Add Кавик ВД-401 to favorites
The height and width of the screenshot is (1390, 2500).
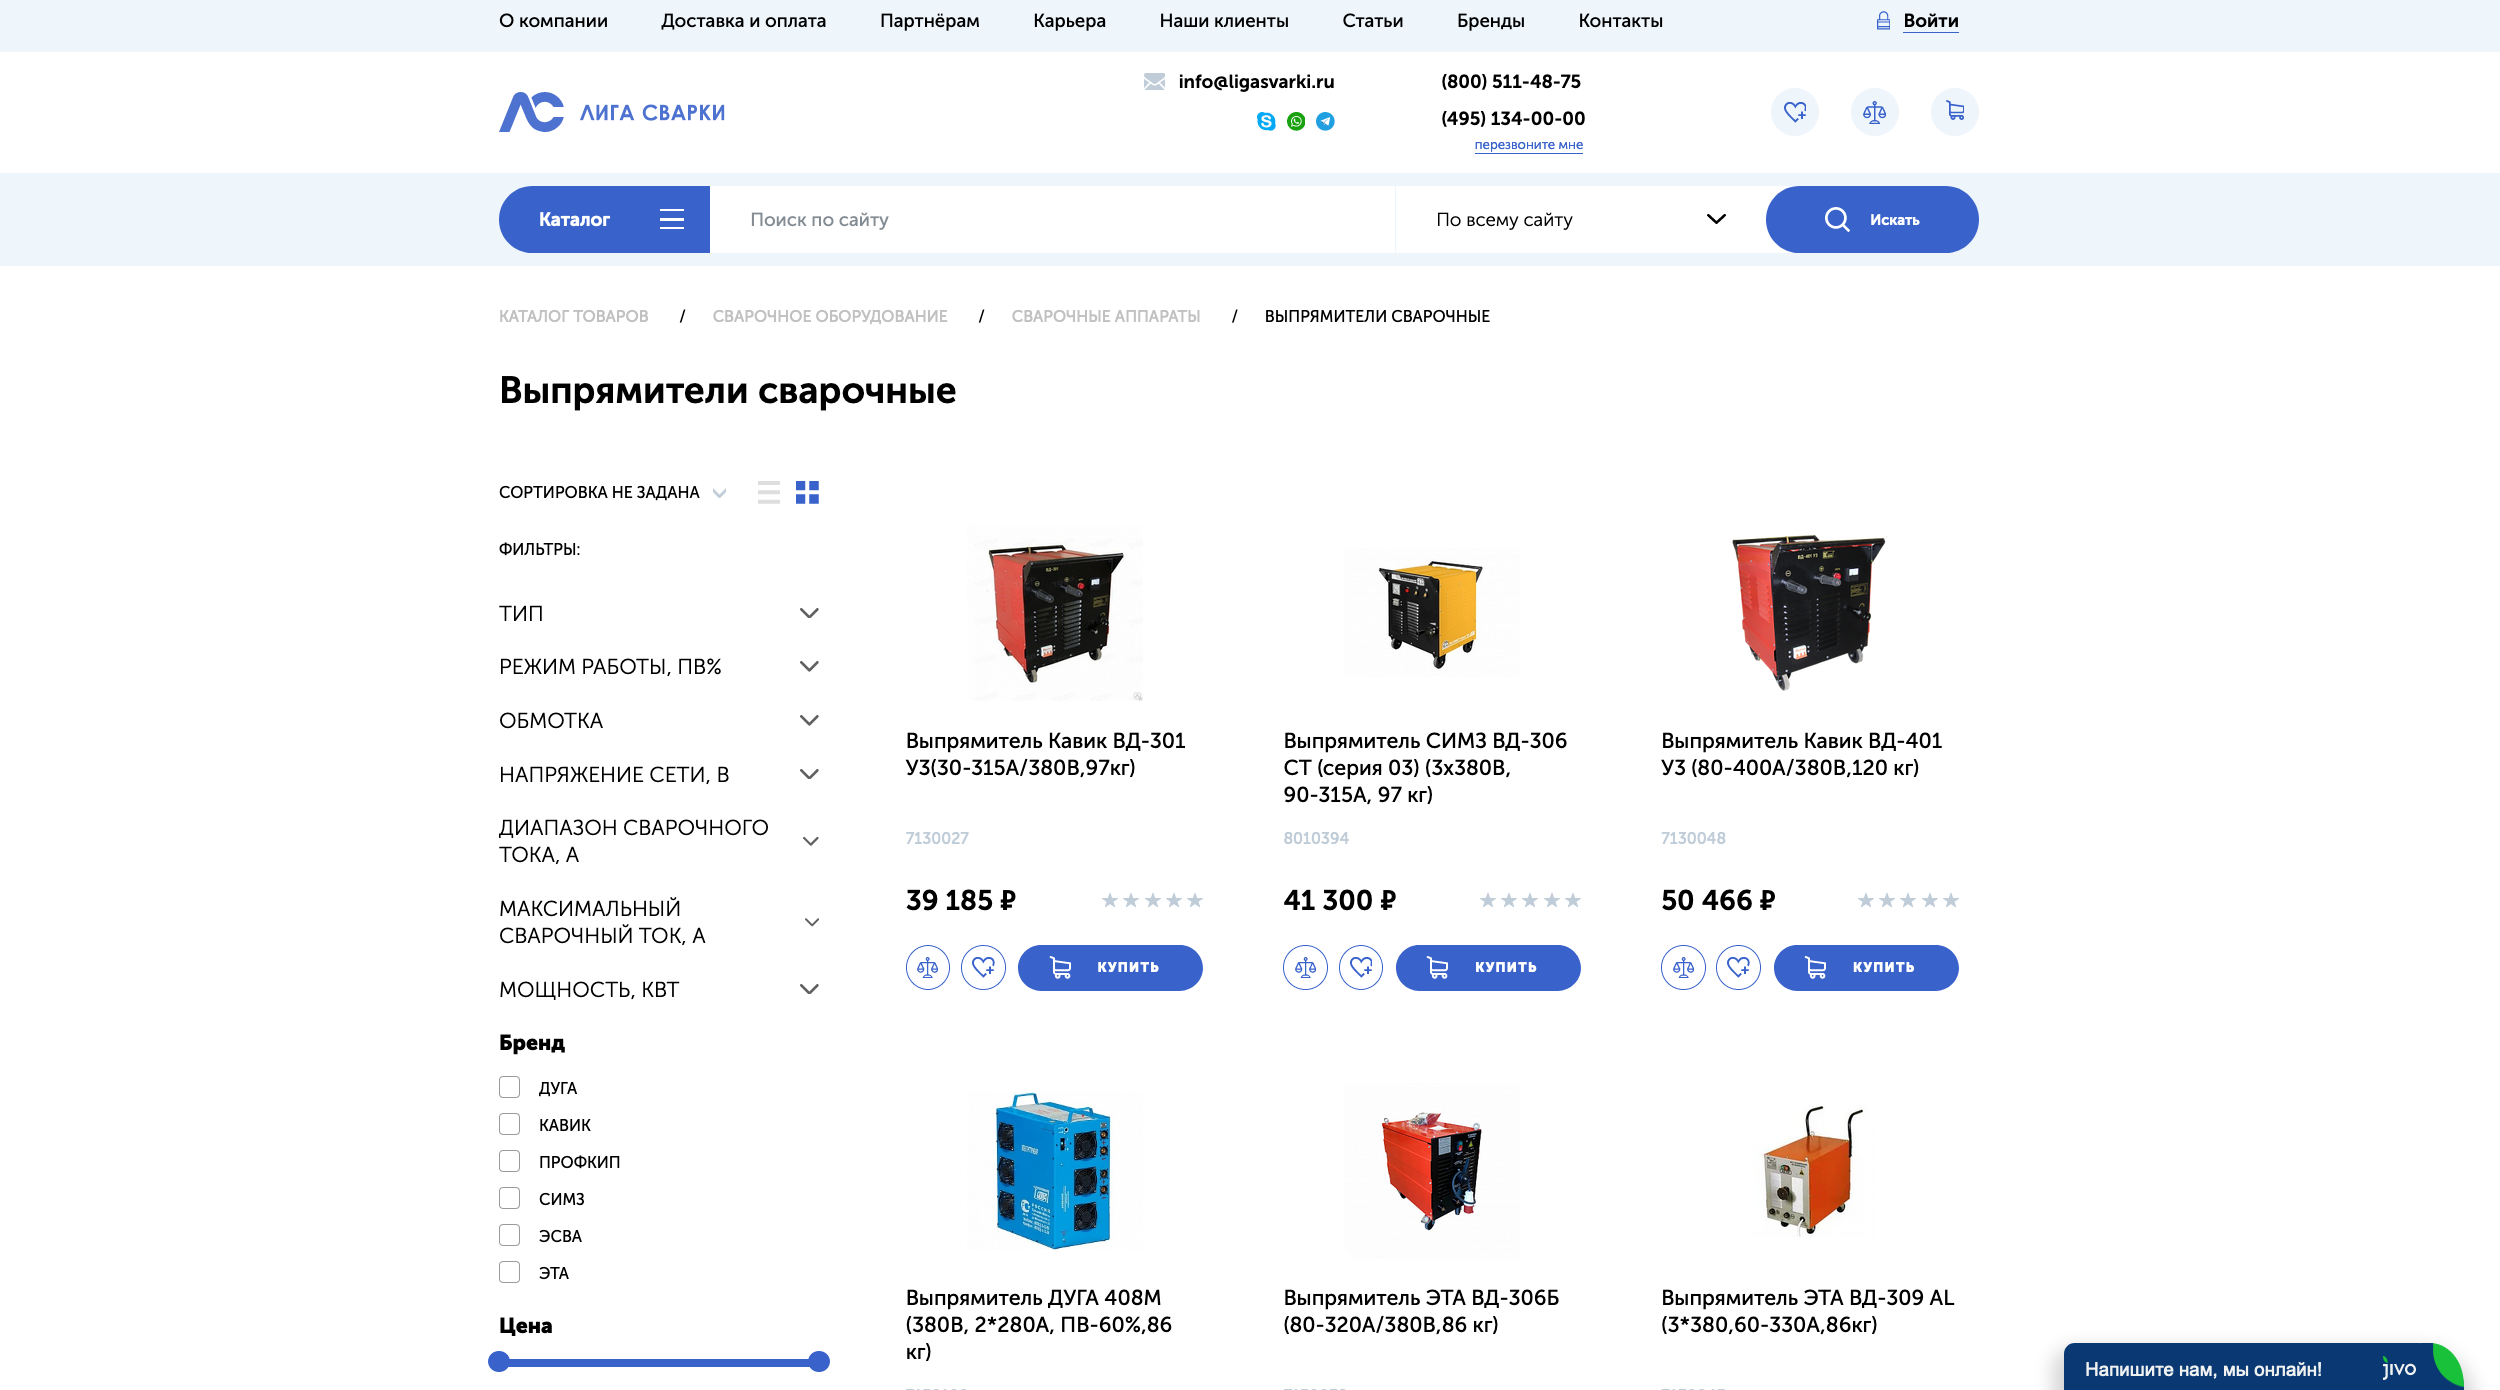1739,967
